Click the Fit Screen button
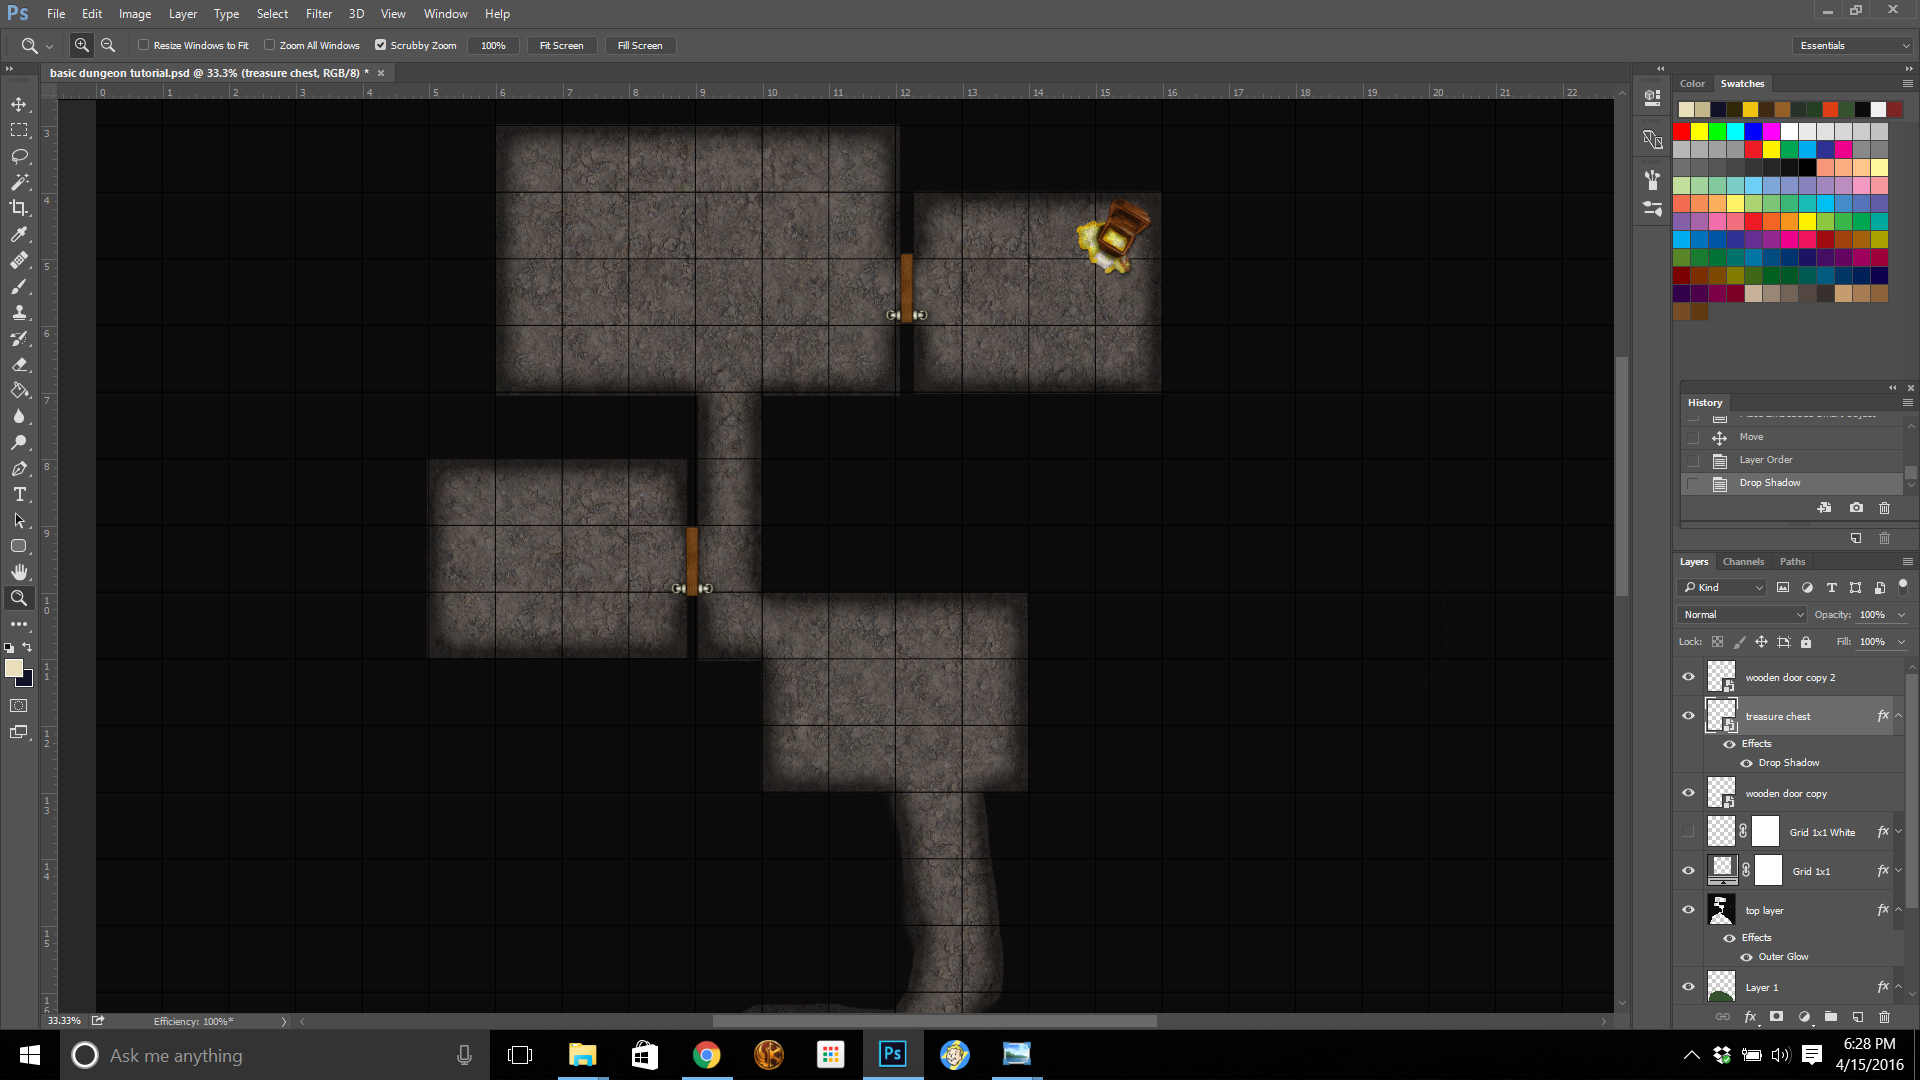The image size is (1920, 1080). coord(560,45)
